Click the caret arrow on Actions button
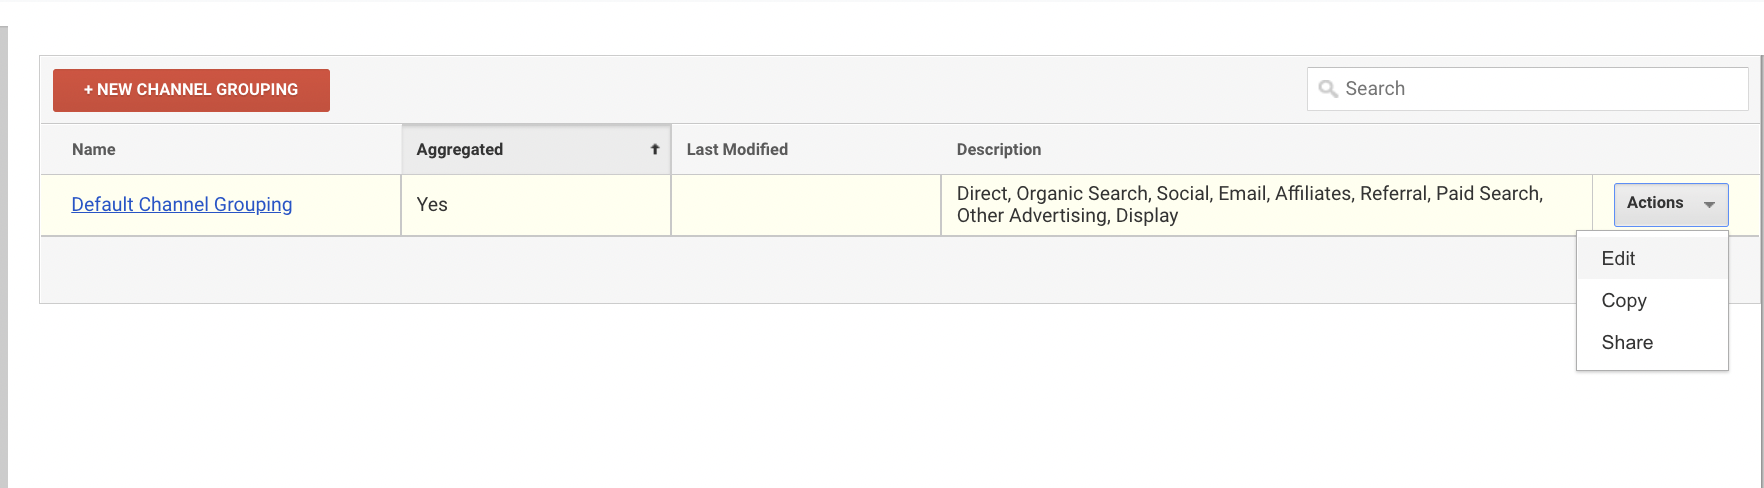Viewport: 1764px width, 488px height. pyautogui.click(x=1709, y=204)
